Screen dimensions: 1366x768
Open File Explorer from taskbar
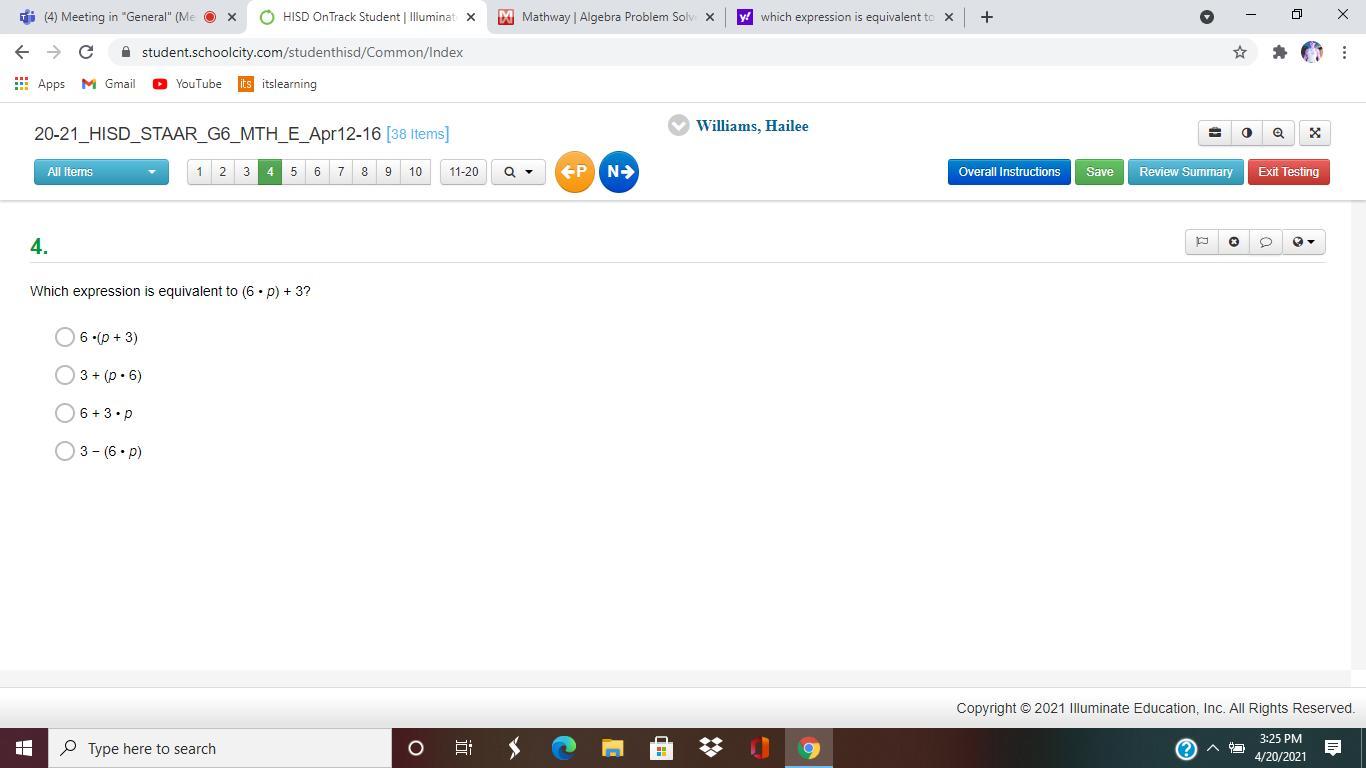click(x=612, y=748)
